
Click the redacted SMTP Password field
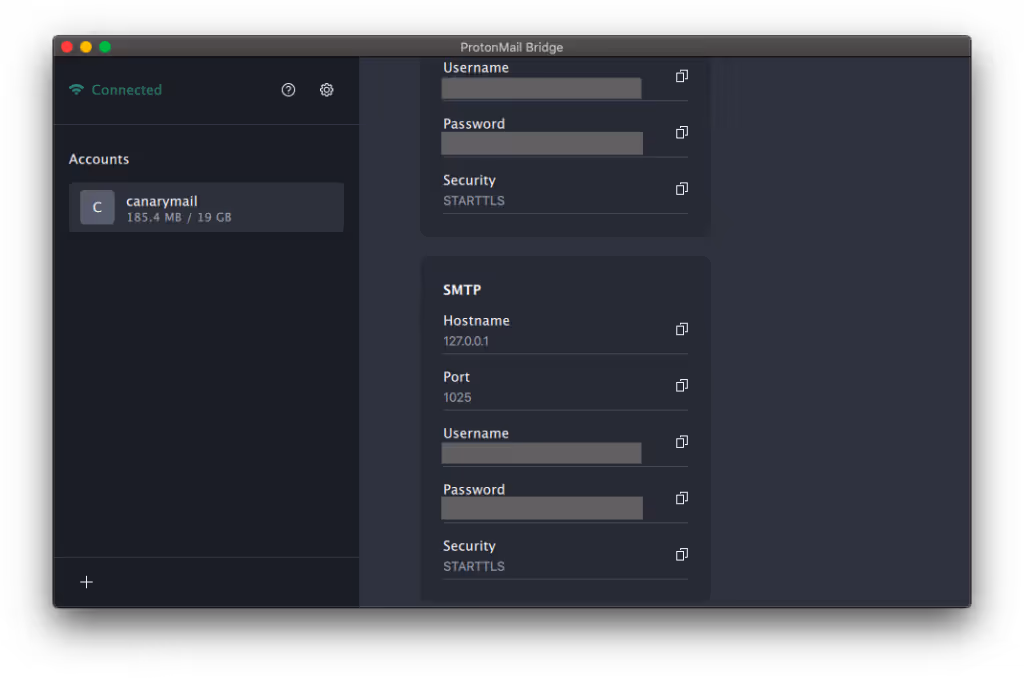pos(542,508)
